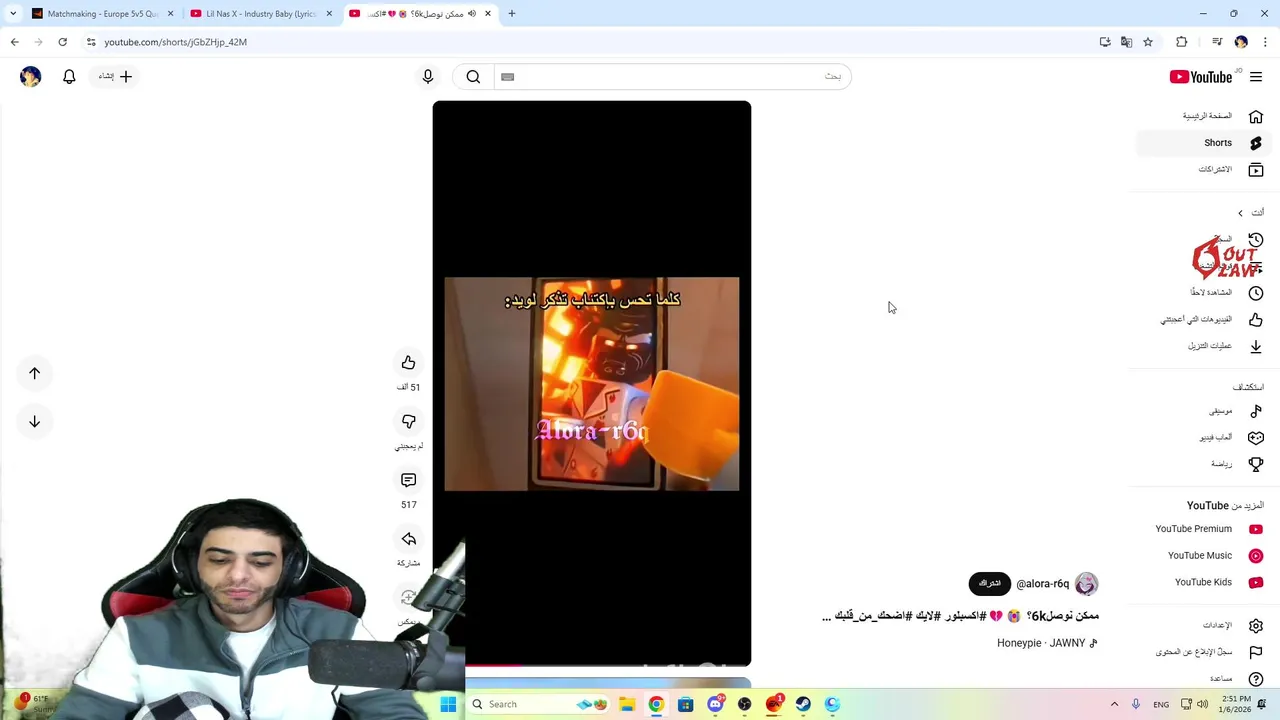The height and width of the screenshot is (720, 1280).
Task: View site information icon in address bar
Action: coord(90,42)
